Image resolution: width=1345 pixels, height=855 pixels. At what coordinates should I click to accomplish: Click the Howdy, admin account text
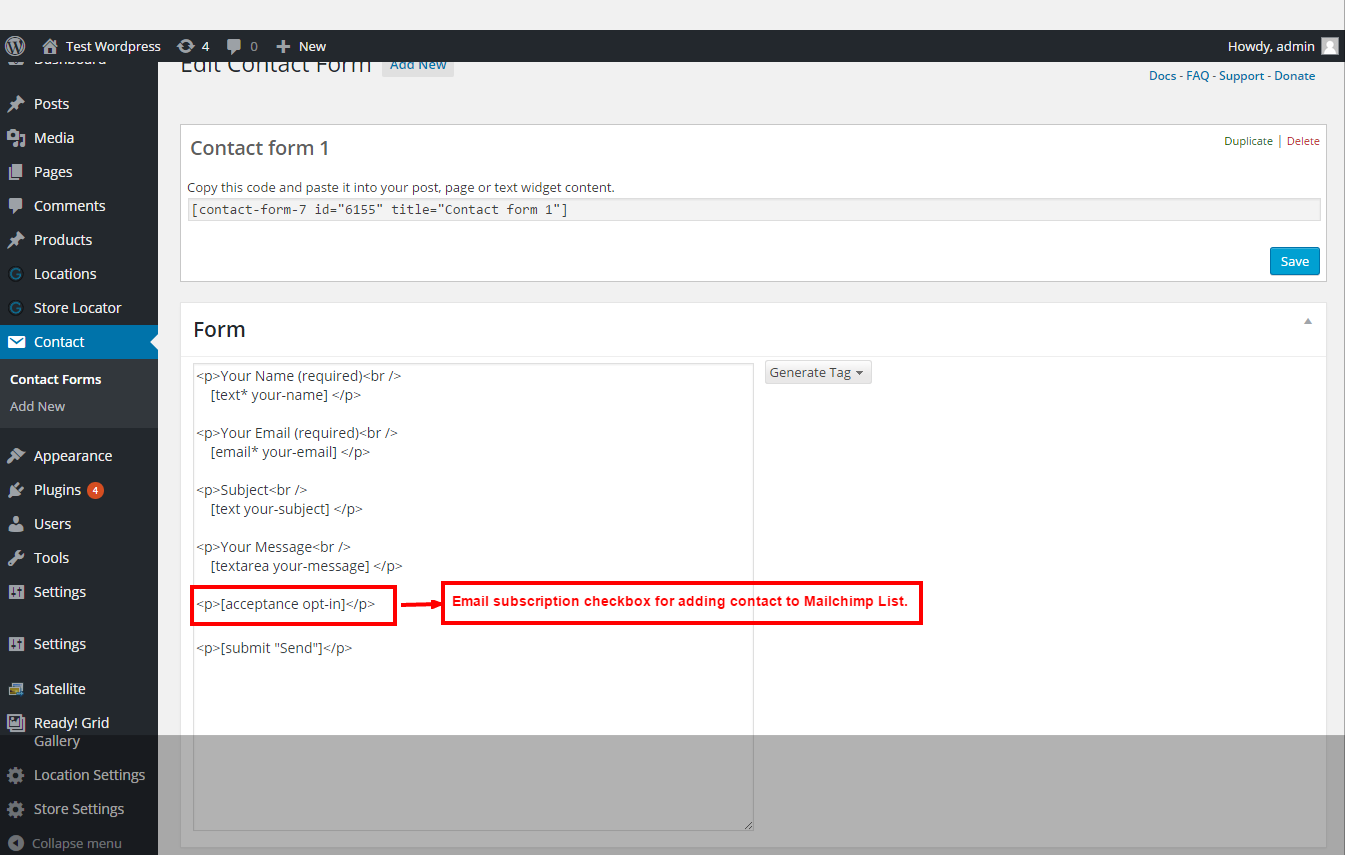[x=1271, y=46]
